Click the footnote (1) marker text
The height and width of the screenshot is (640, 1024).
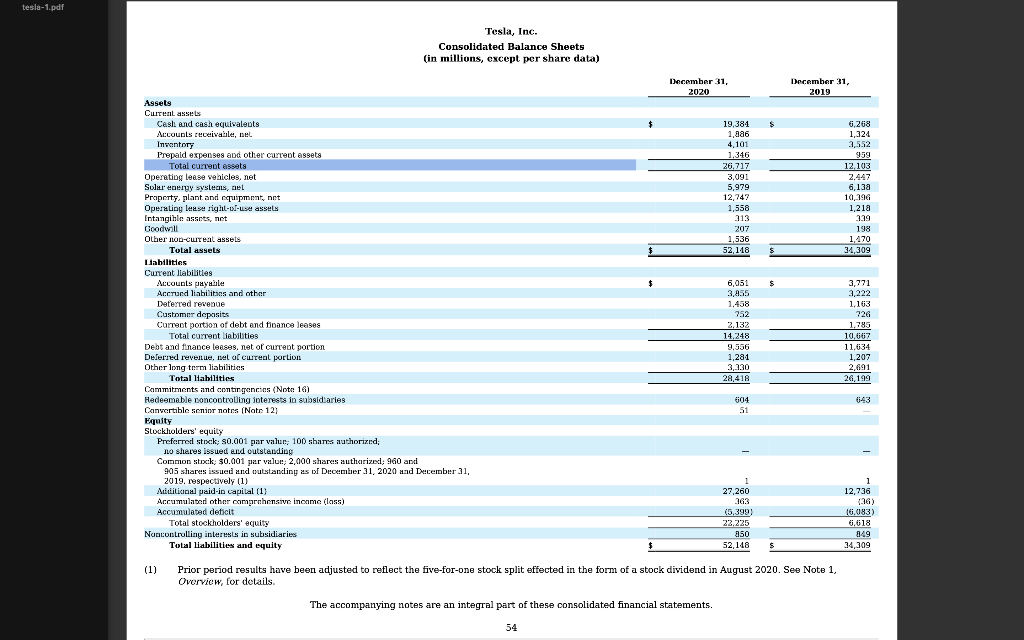148,569
